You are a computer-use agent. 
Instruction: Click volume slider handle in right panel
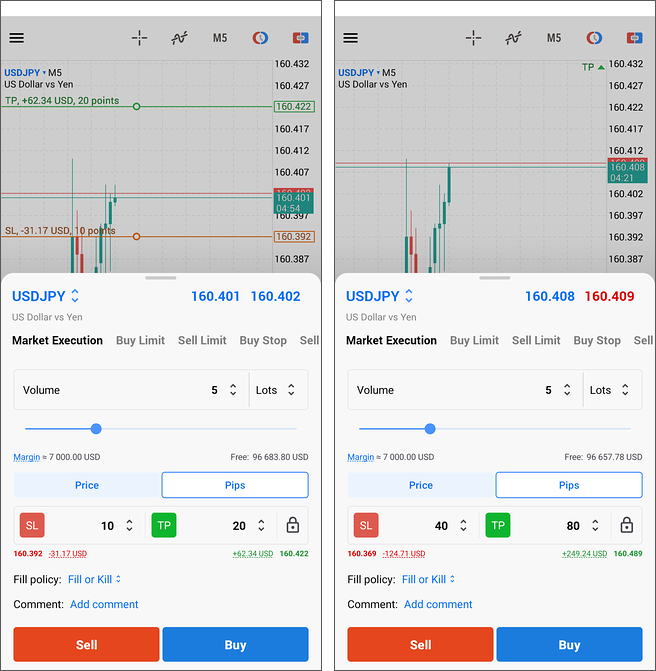point(430,429)
